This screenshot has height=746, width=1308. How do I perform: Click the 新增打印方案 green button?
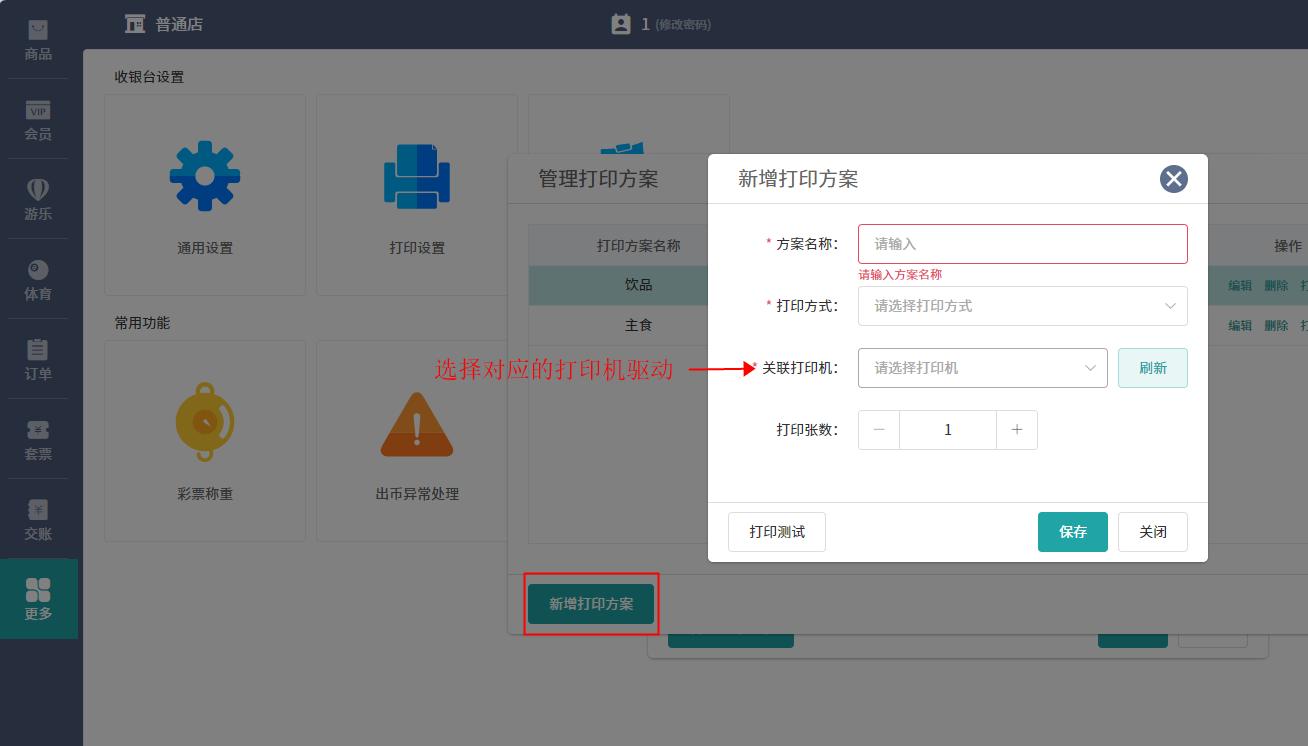tap(591, 604)
